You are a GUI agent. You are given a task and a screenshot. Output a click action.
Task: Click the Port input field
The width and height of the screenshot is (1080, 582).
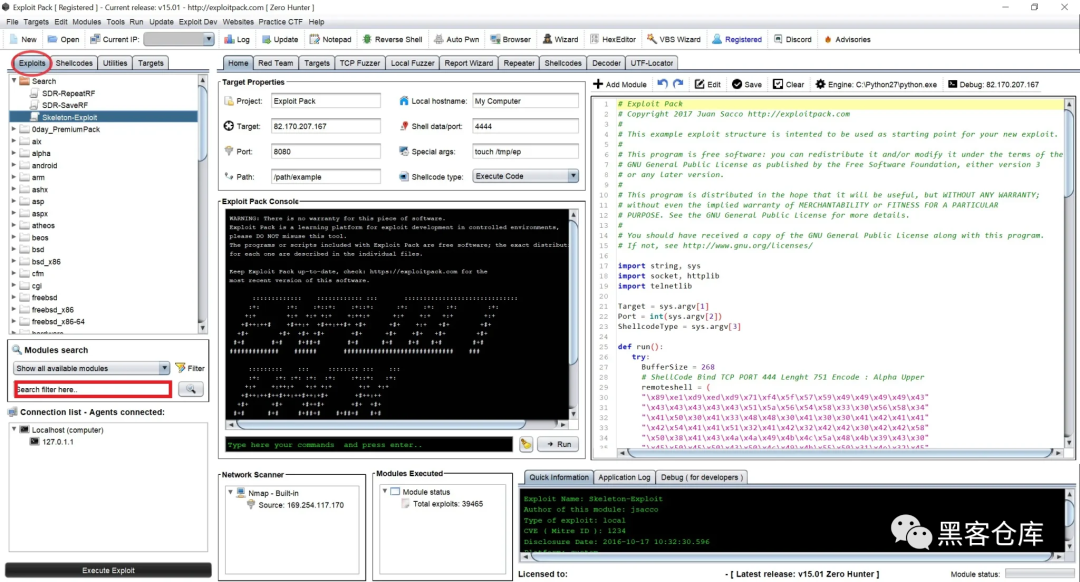point(325,152)
